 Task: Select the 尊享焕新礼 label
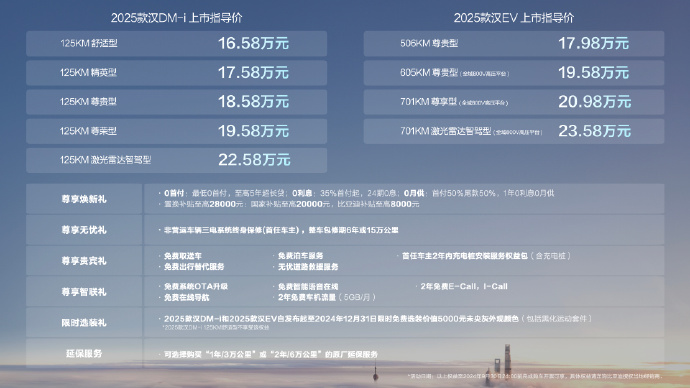pyautogui.click(x=84, y=199)
